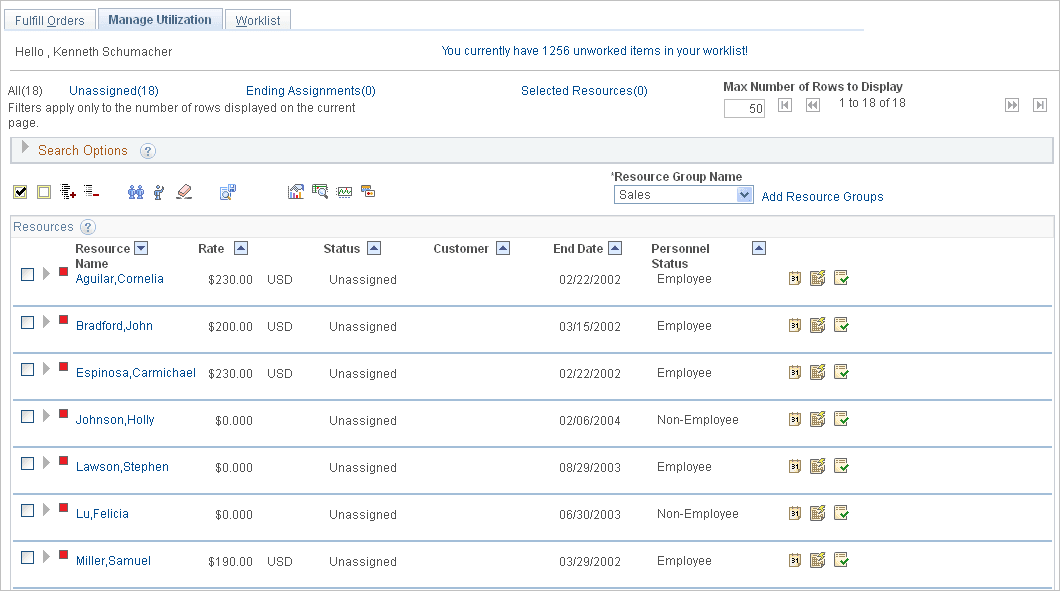Open the Unassigned(18) filter link
1060x591 pixels.
(x=113, y=90)
